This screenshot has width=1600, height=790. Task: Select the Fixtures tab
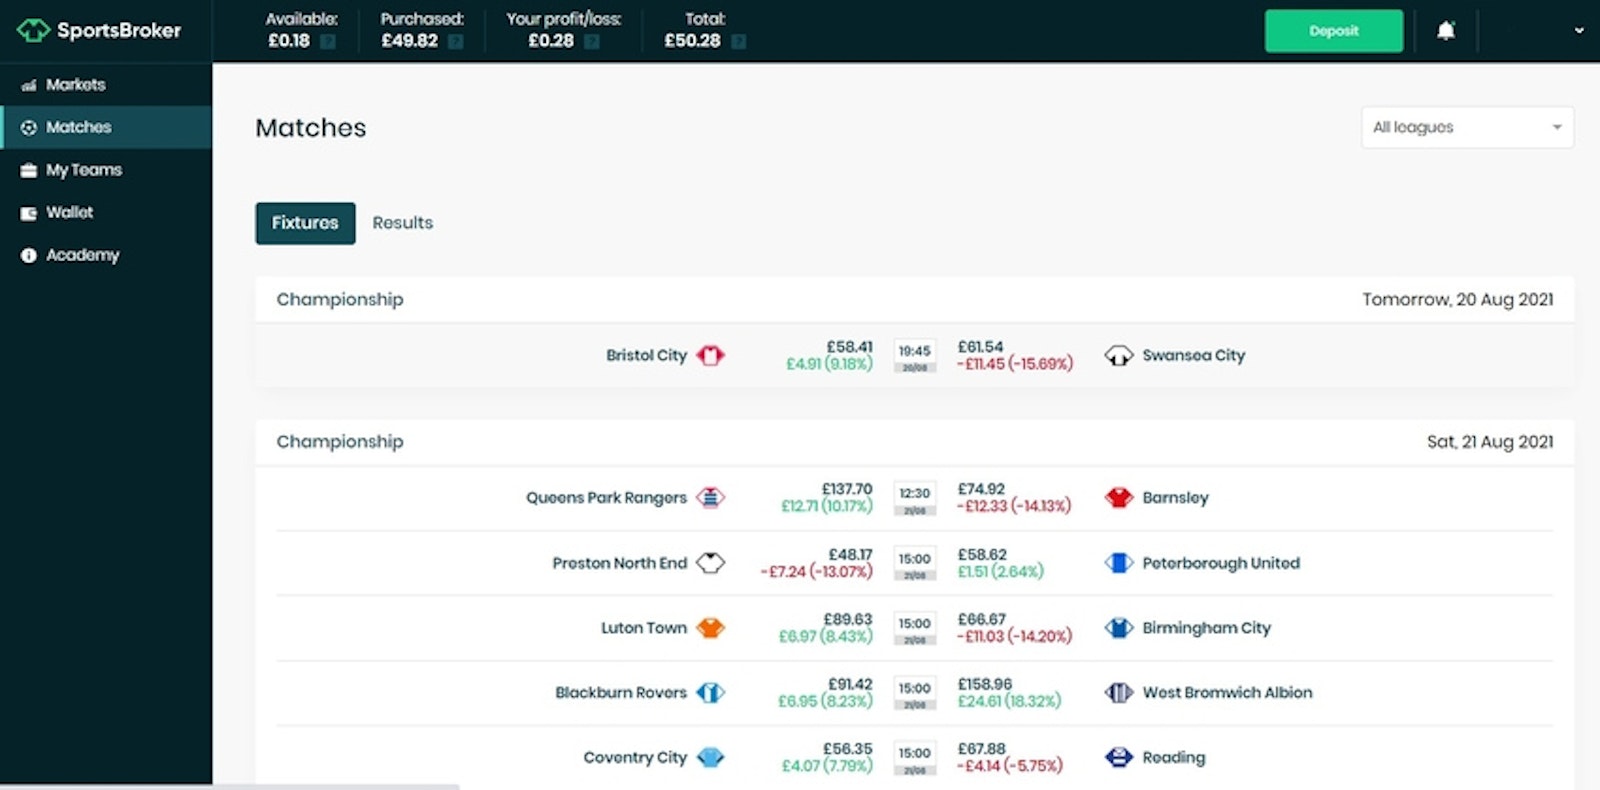pyautogui.click(x=305, y=223)
